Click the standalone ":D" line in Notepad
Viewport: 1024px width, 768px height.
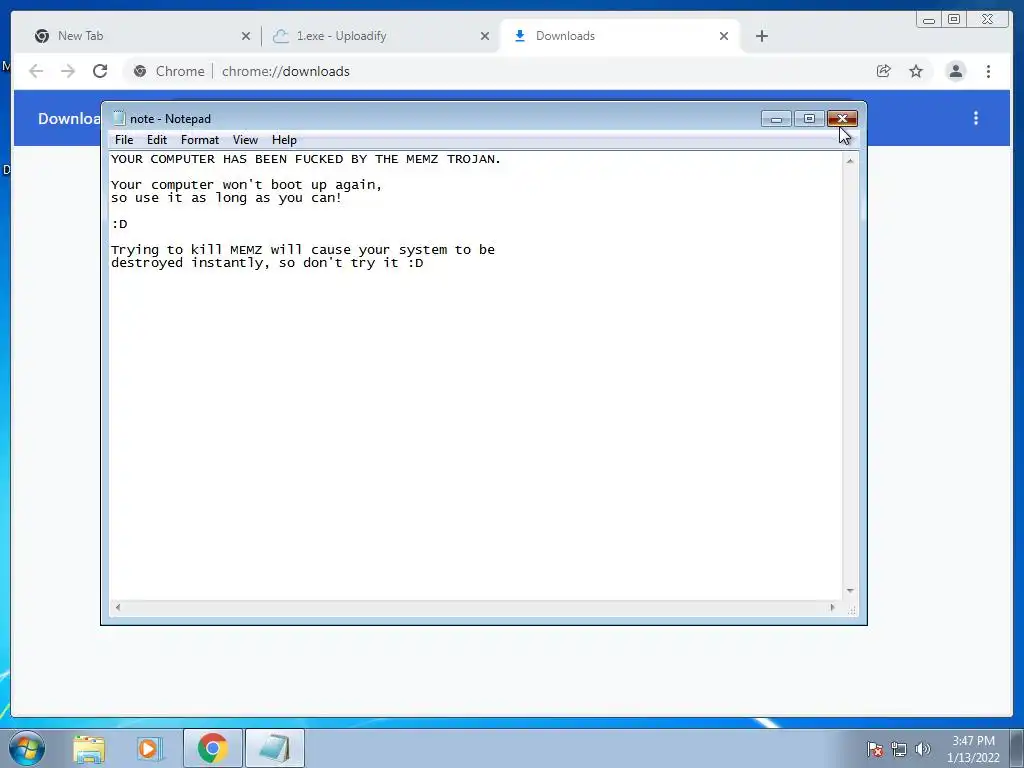pyautogui.click(x=120, y=224)
